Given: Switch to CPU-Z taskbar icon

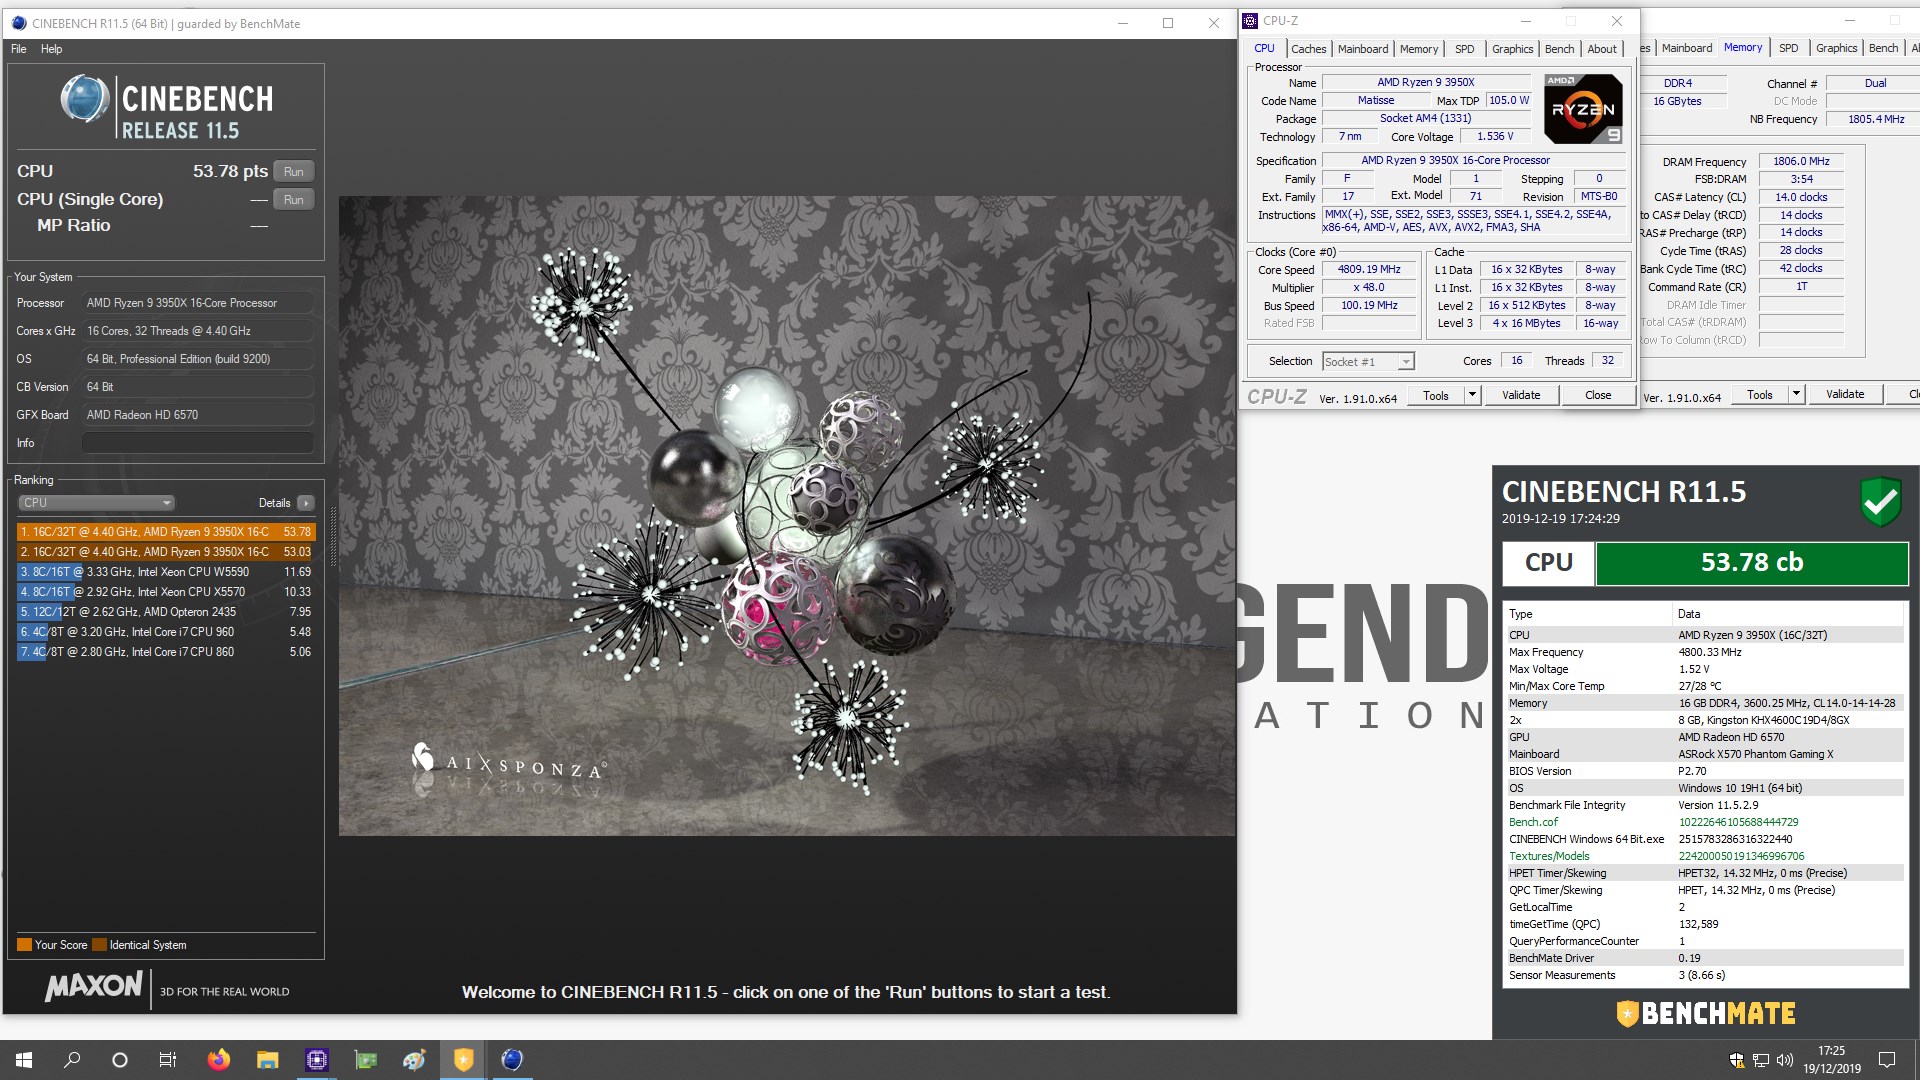Looking at the screenshot, I should coord(316,1060).
